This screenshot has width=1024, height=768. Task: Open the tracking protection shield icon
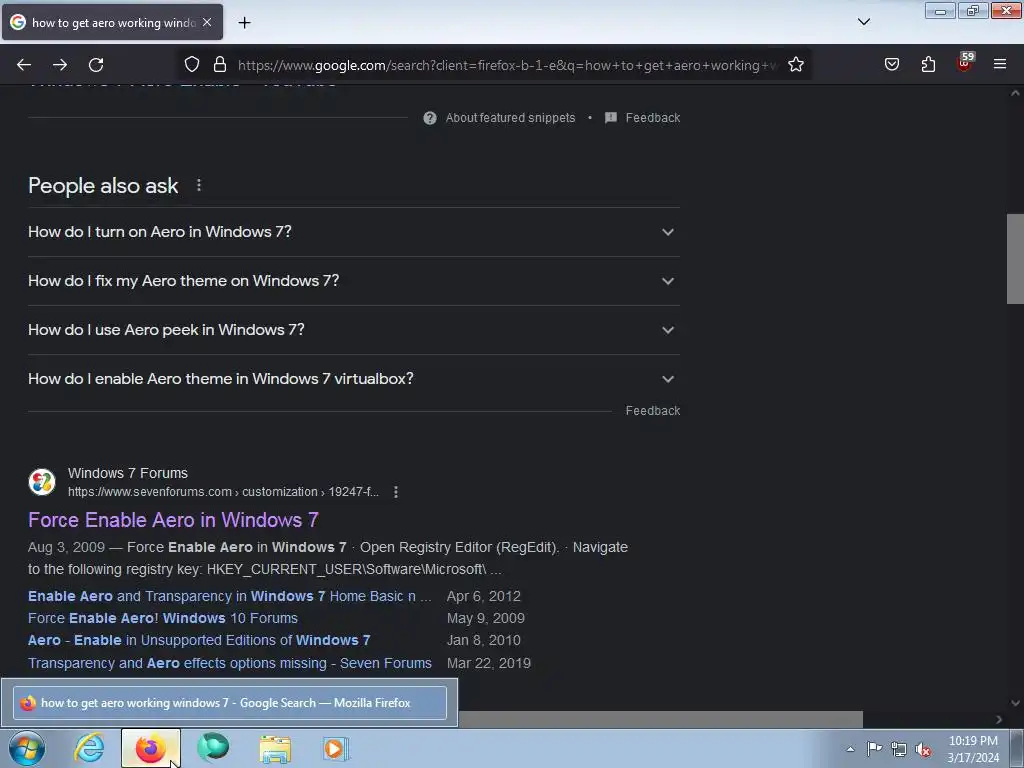191,65
